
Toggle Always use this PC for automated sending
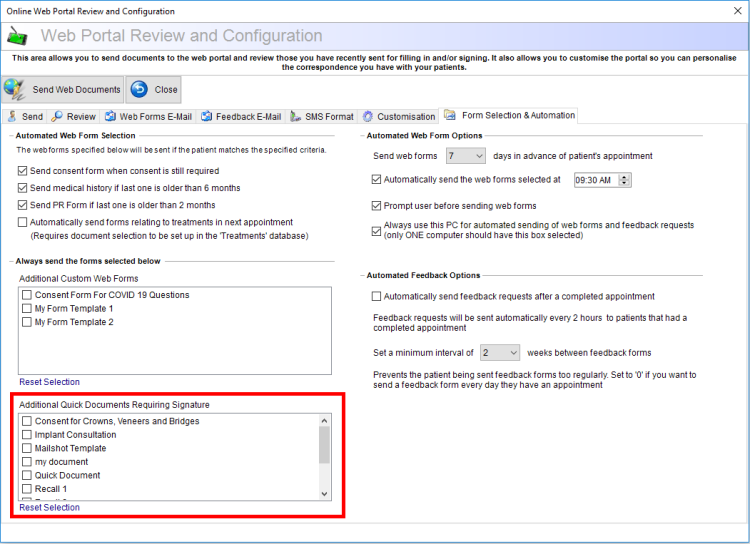376,231
